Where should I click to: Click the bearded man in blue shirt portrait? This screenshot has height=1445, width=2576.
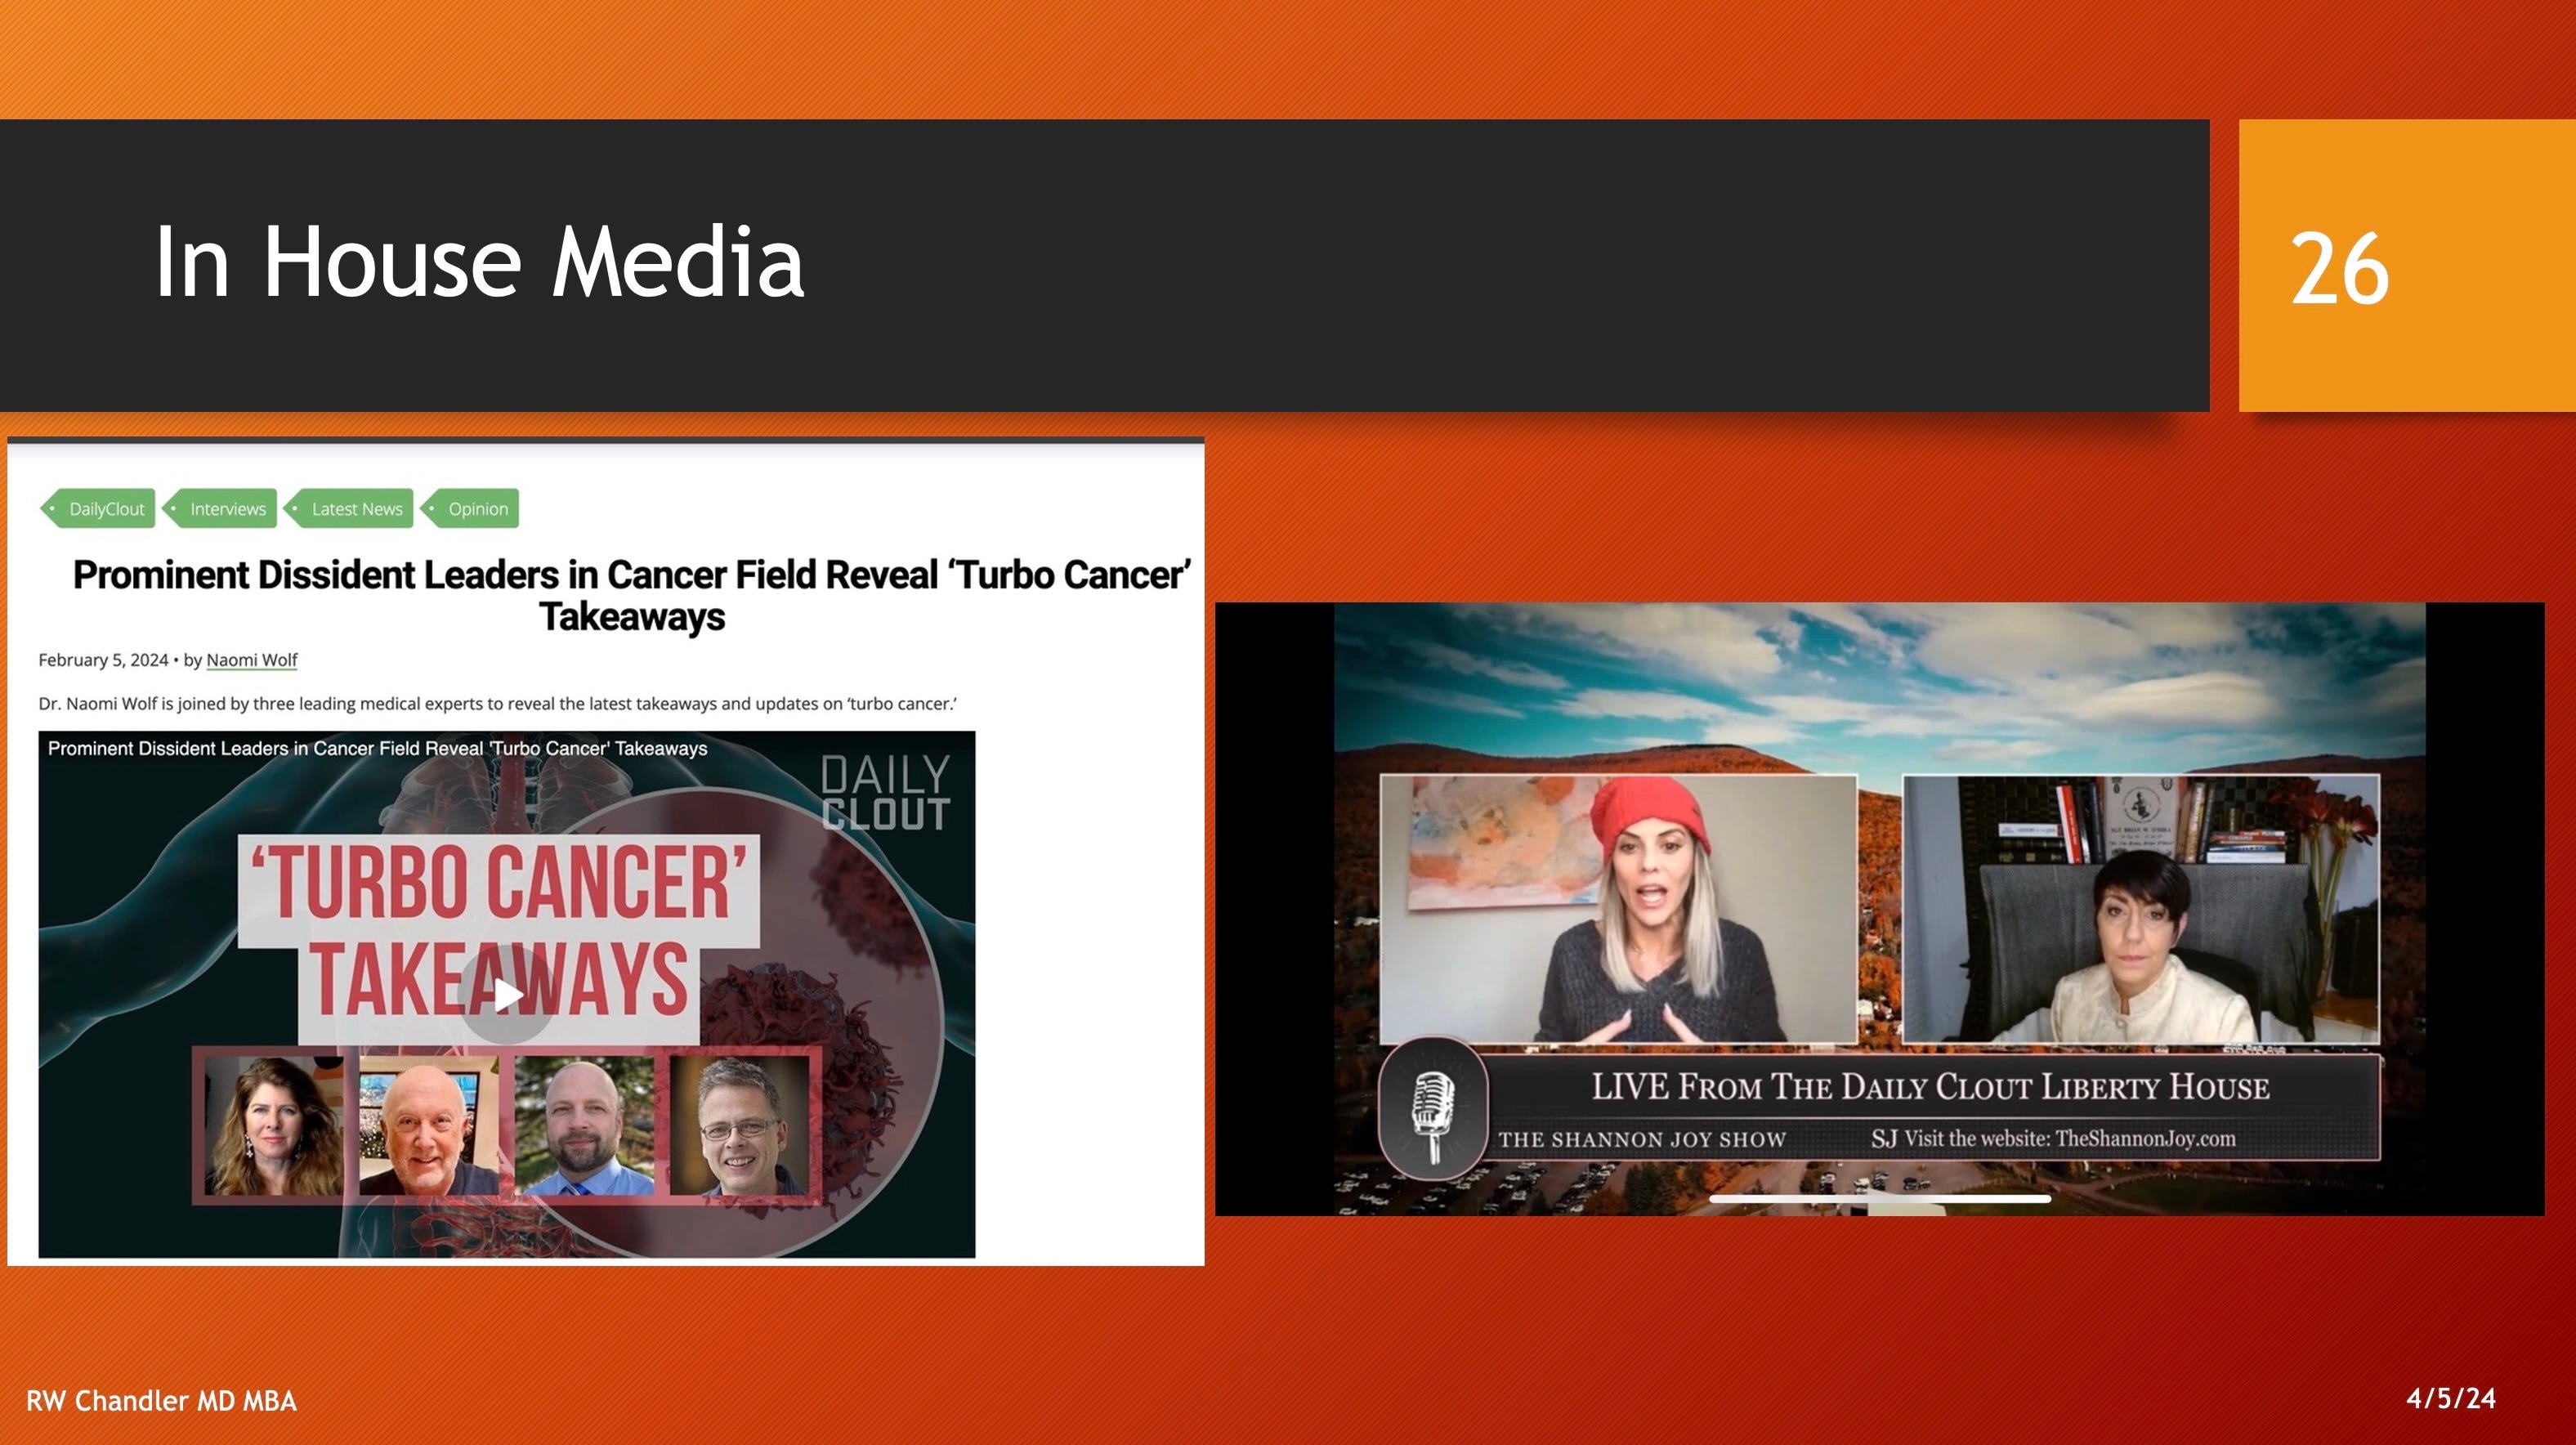[x=584, y=1126]
